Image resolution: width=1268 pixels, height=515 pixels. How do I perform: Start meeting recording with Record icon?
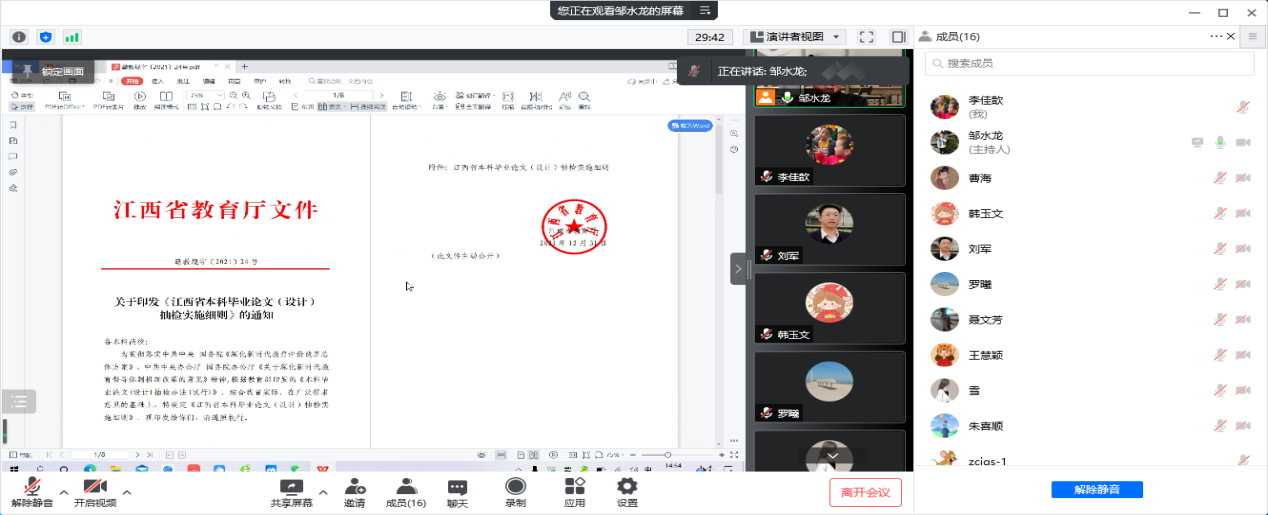coord(515,486)
